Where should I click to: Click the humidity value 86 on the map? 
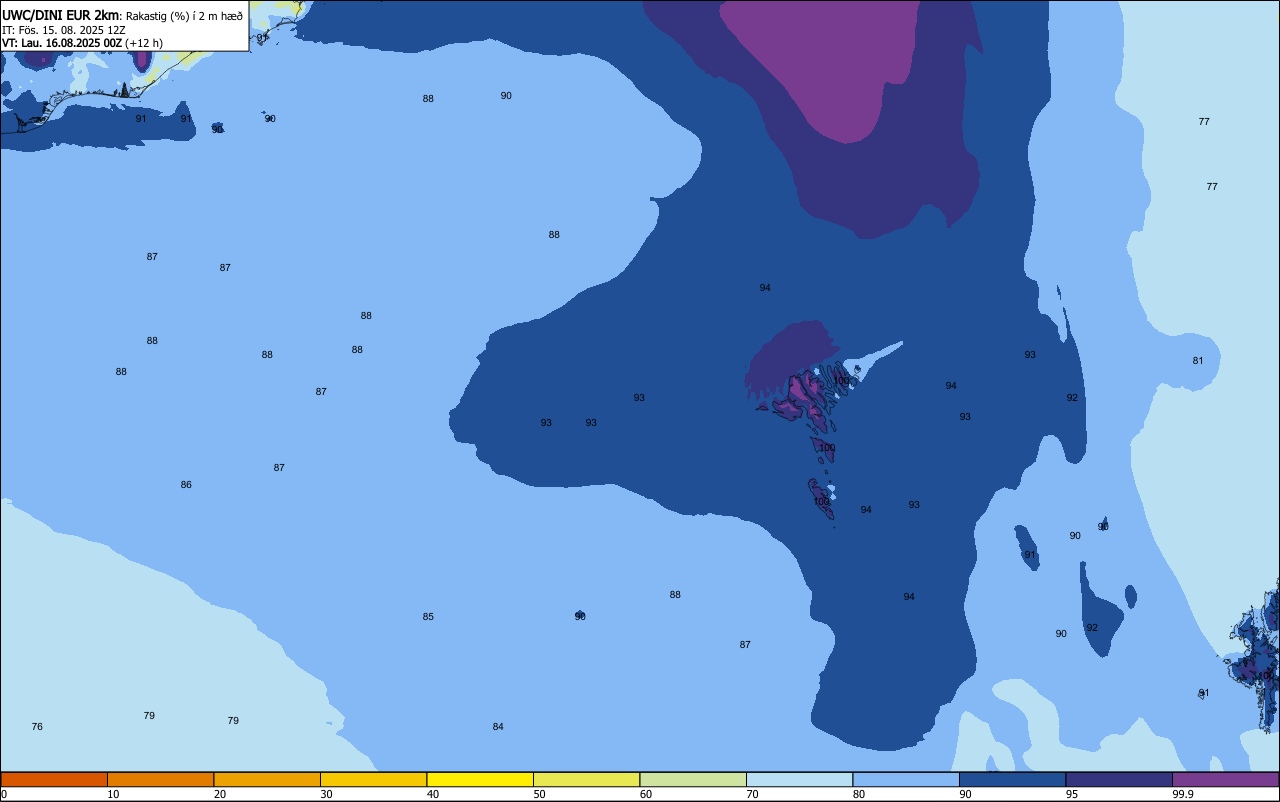point(186,485)
